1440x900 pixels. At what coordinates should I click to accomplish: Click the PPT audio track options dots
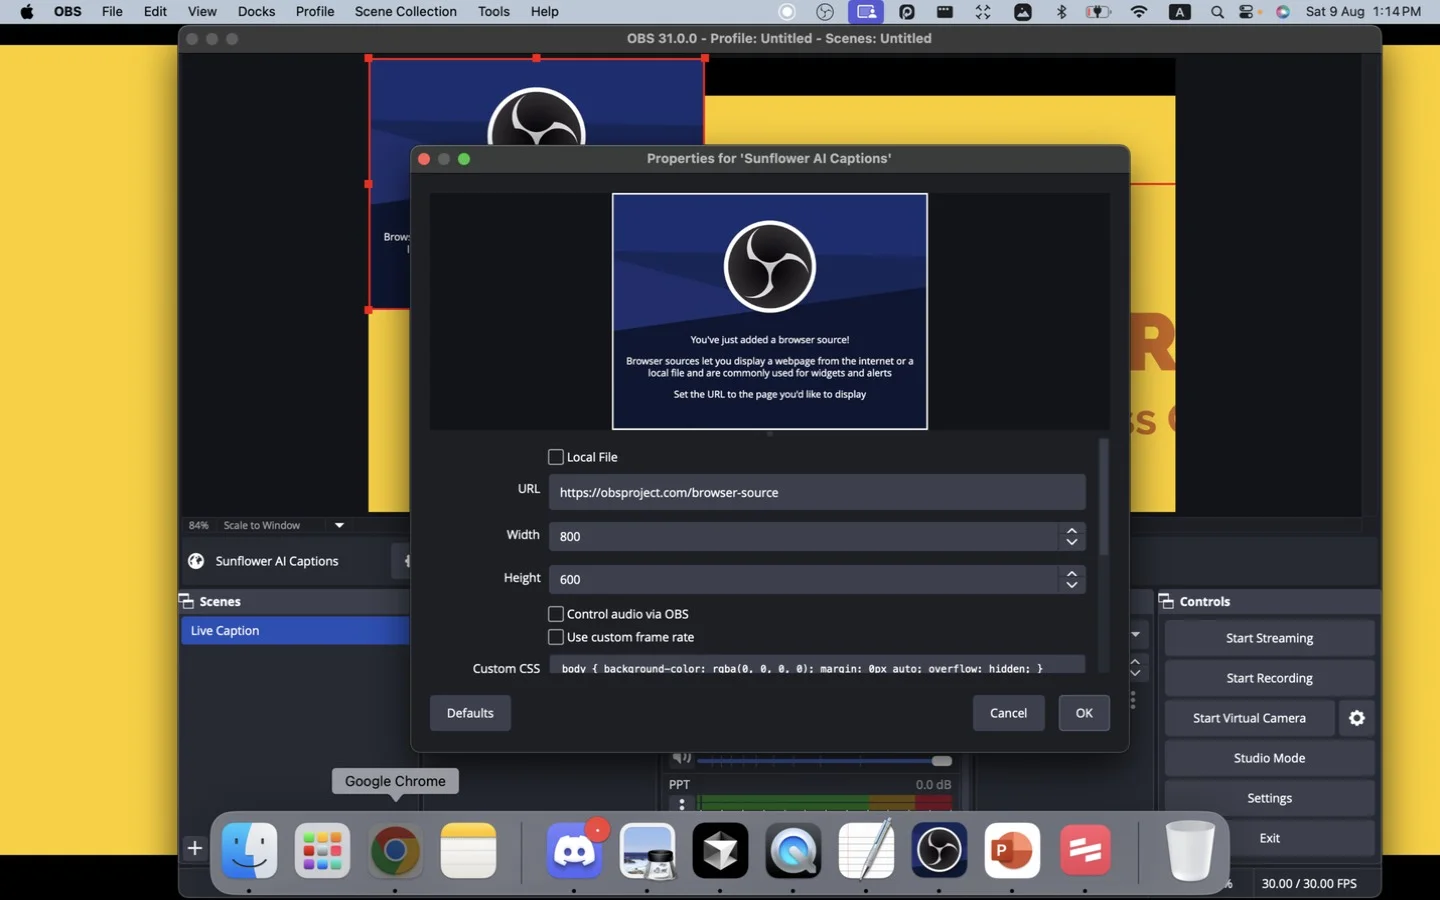[682, 803]
